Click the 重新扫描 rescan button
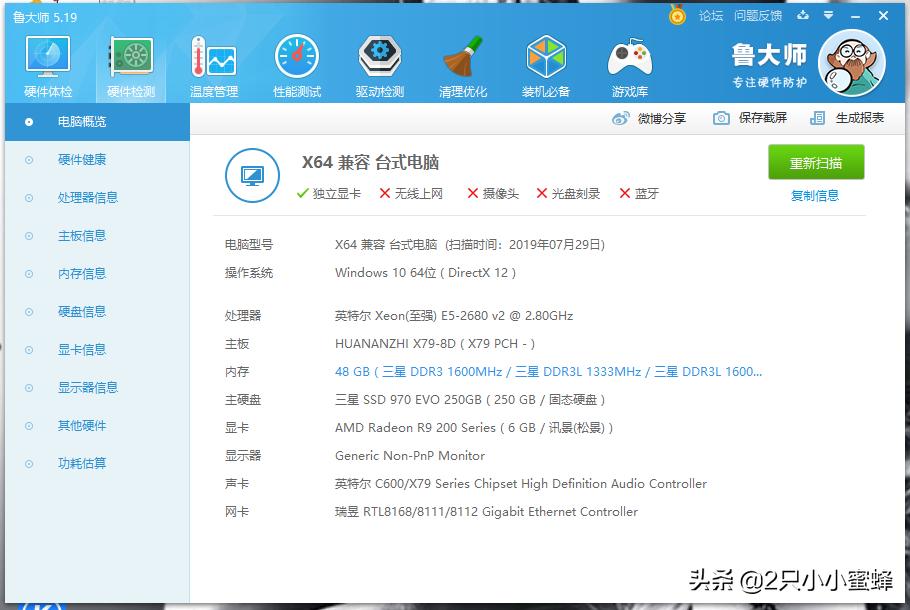The width and height of the screenshot is (910, 610). [816, 161]
